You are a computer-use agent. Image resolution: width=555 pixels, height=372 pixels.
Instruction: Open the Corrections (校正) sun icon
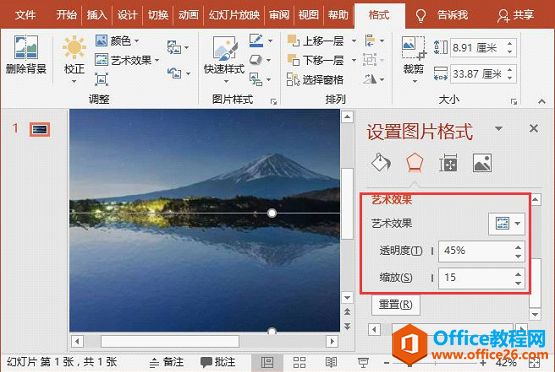(74, 47)
